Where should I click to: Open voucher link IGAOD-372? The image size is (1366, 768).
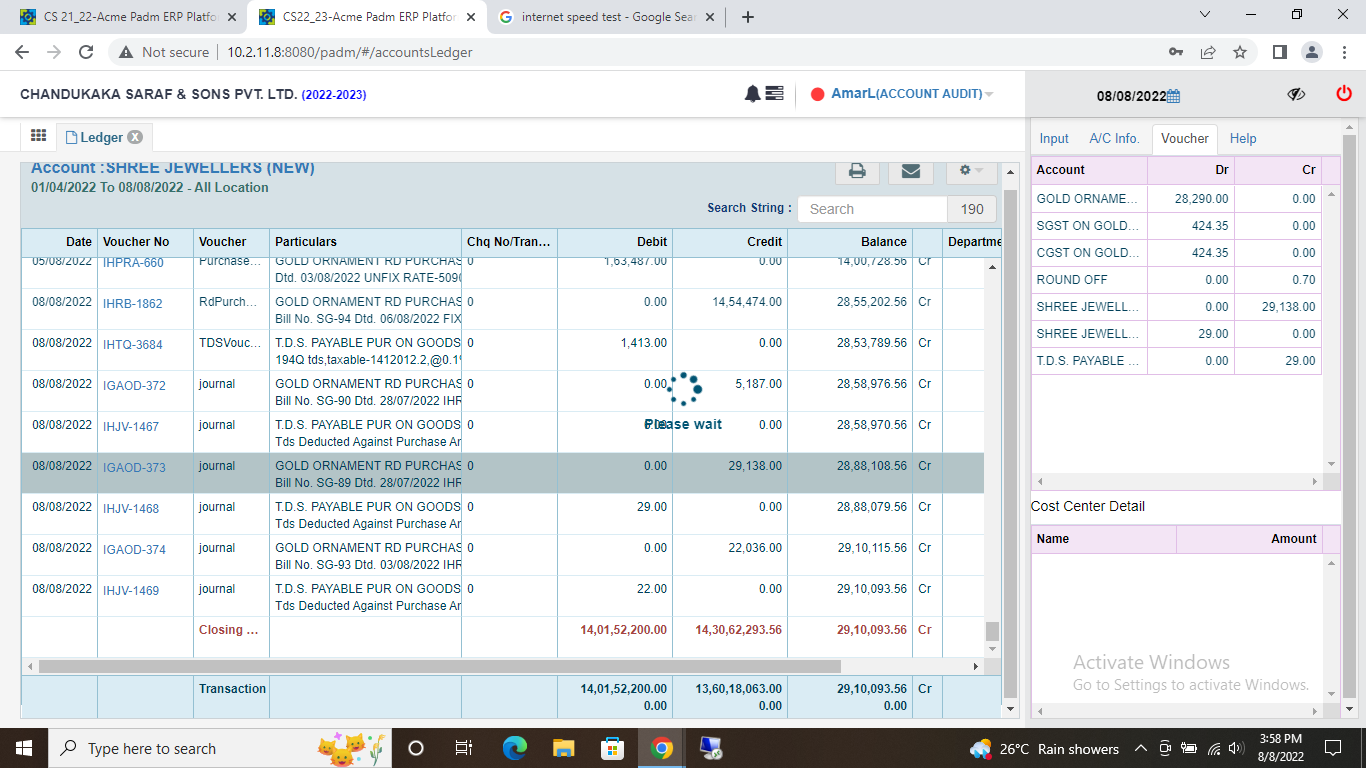(134, 385)
